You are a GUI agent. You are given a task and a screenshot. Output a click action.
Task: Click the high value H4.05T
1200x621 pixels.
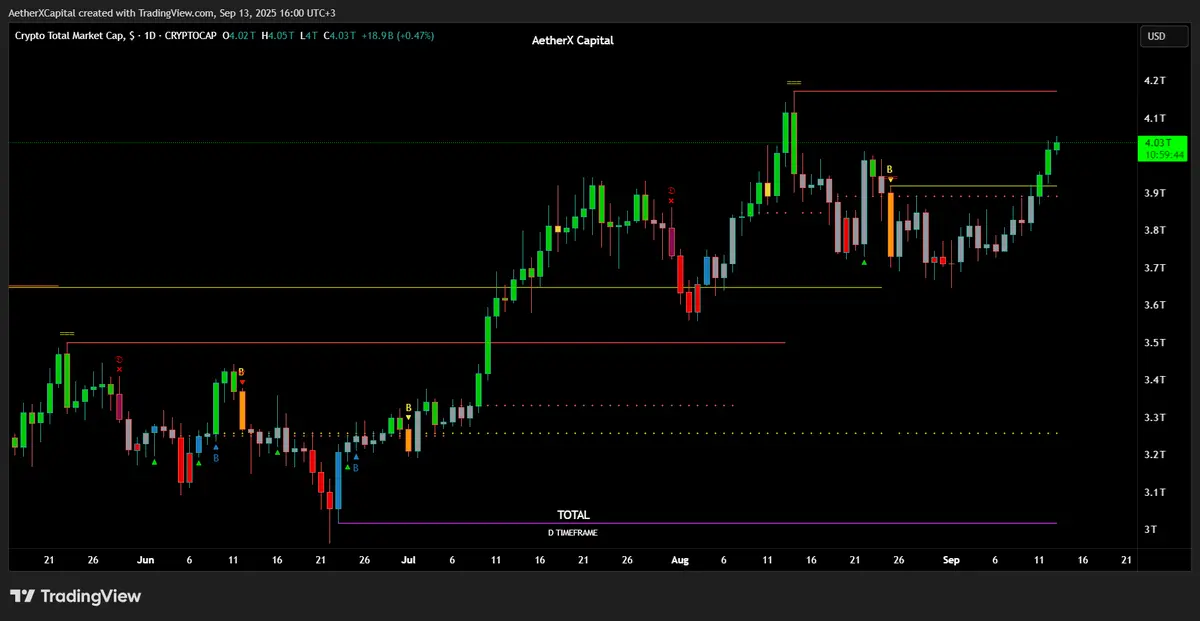279,36
